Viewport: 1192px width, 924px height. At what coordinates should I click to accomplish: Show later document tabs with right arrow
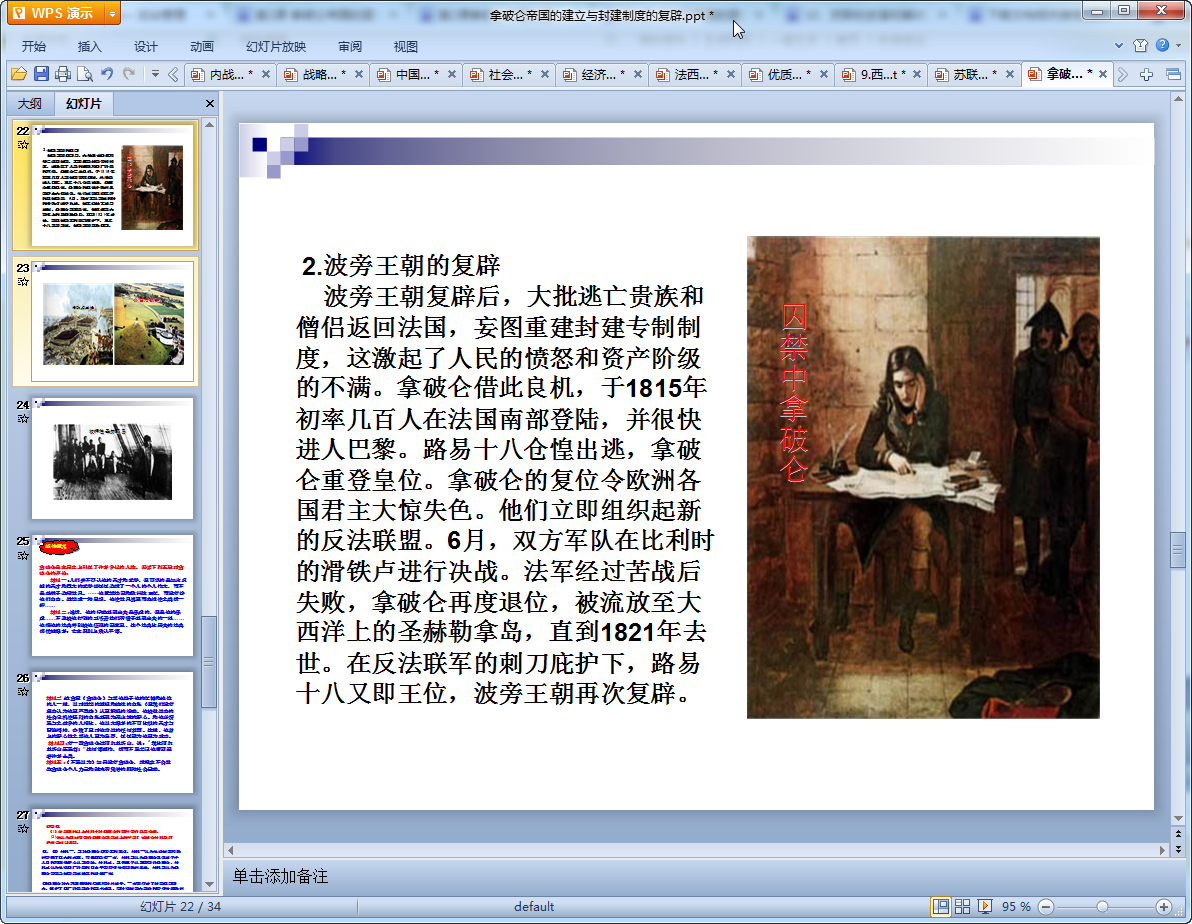click(x=1123, y=74)
